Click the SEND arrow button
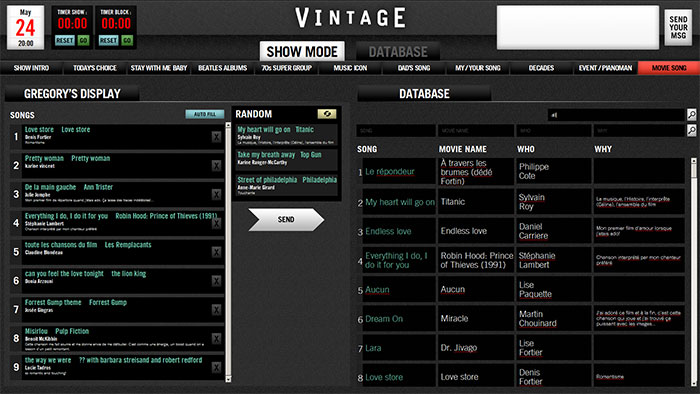Screen dimensions: 700x394 (286, 220)
